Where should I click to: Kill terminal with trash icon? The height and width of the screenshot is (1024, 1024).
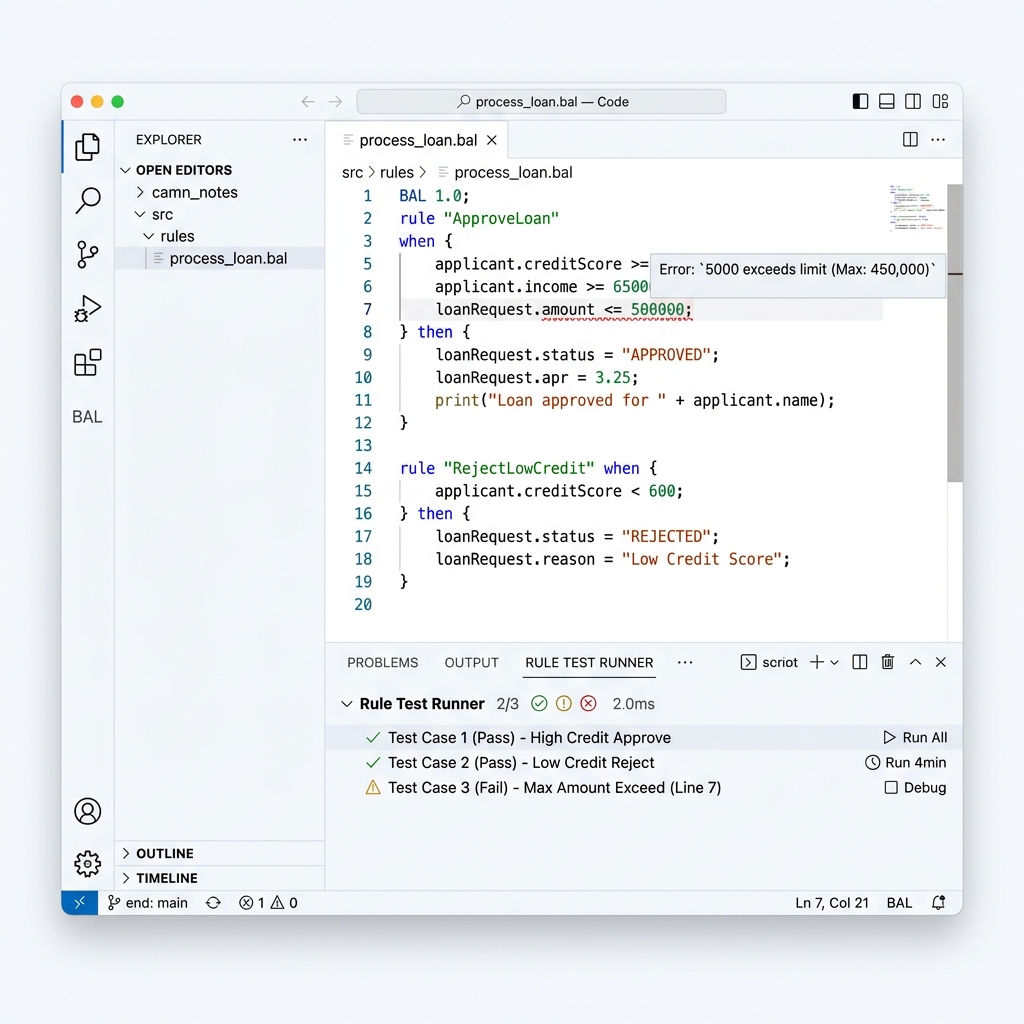point(888,662)
